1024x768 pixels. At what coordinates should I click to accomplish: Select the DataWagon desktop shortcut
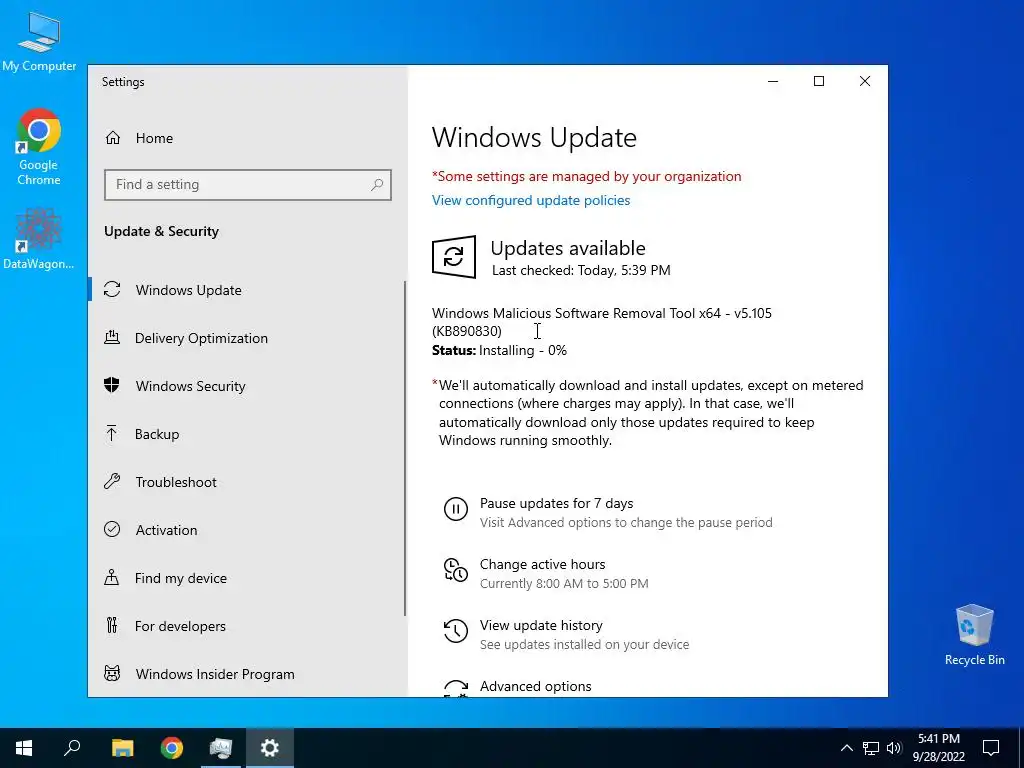[39, 239]
